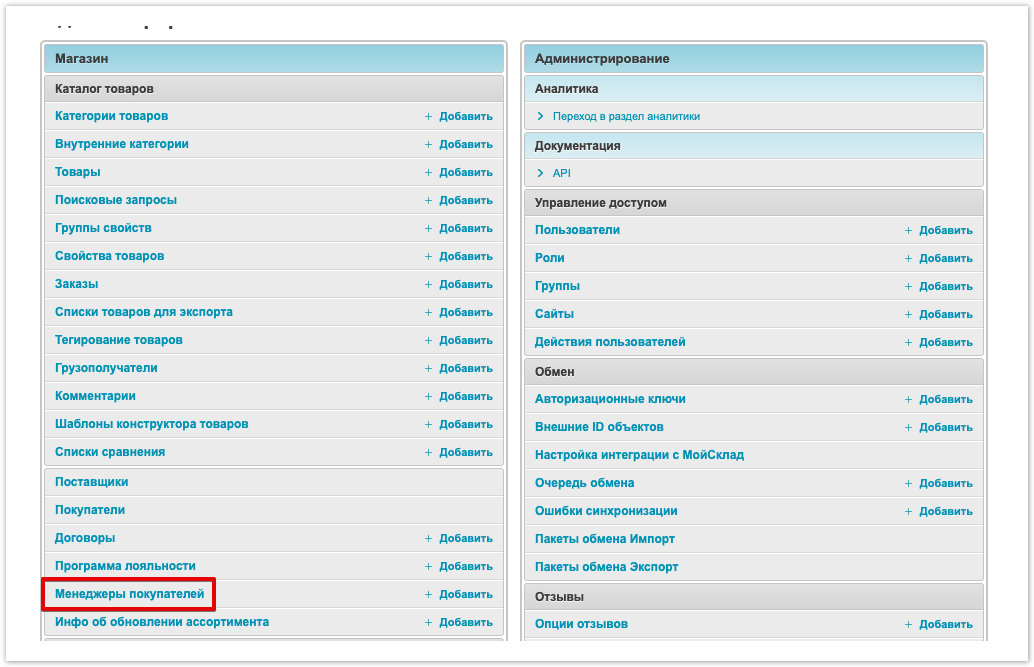The width and height of the screenshot is (1034, 667).
Task: Open the Каталог товаров section header
Action: coord(104,89)
